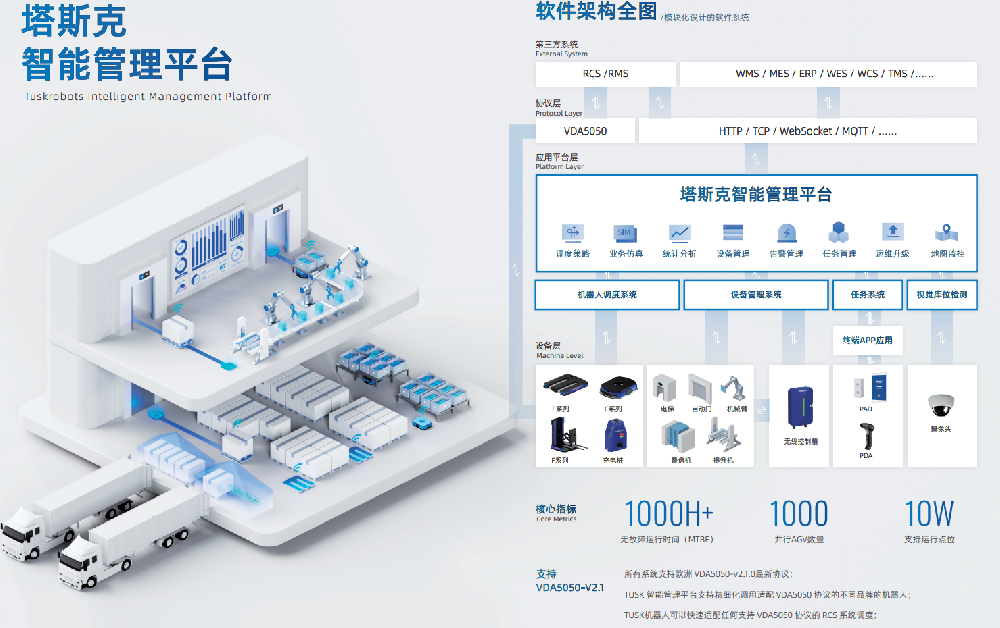Click the 机器人调度系统 box
The height and width of the screenshot is (628, 1000).
[607, 295]
